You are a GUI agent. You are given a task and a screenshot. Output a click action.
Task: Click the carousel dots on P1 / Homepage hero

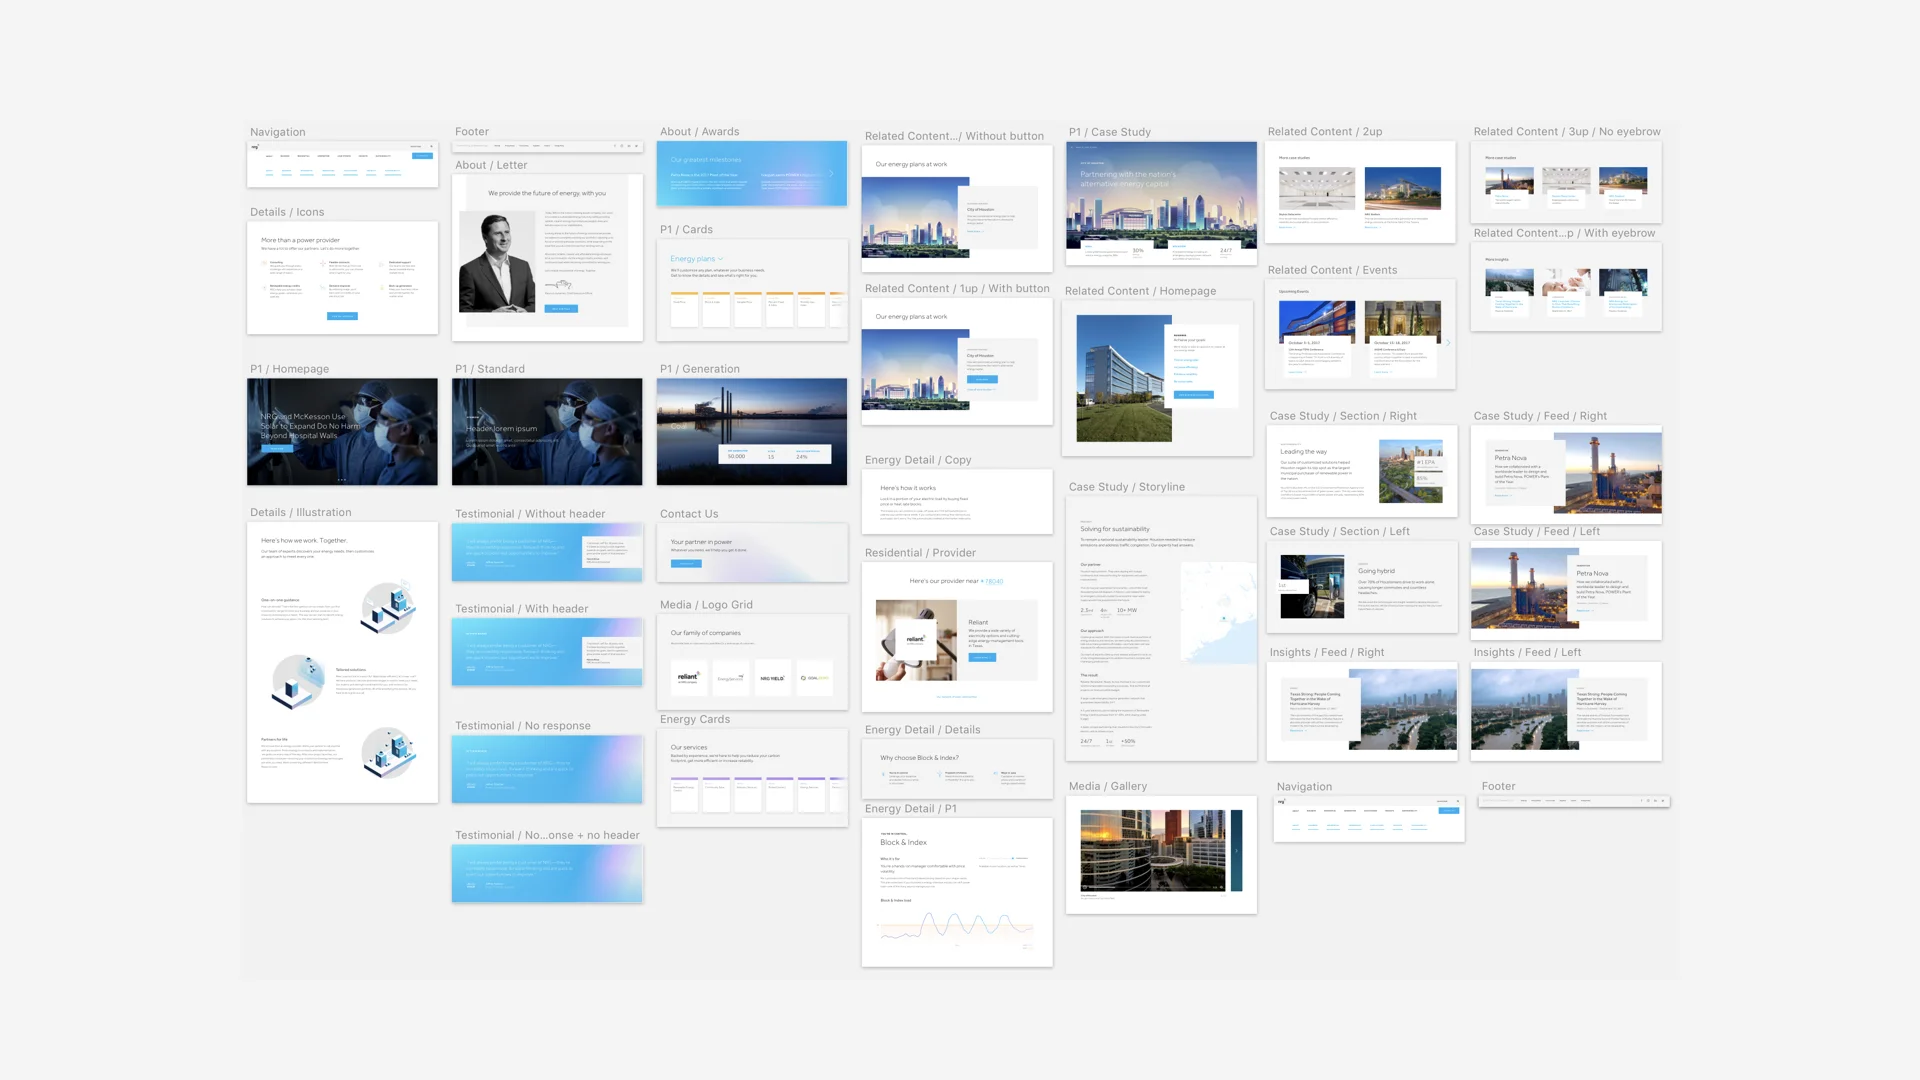coord(342,479)
